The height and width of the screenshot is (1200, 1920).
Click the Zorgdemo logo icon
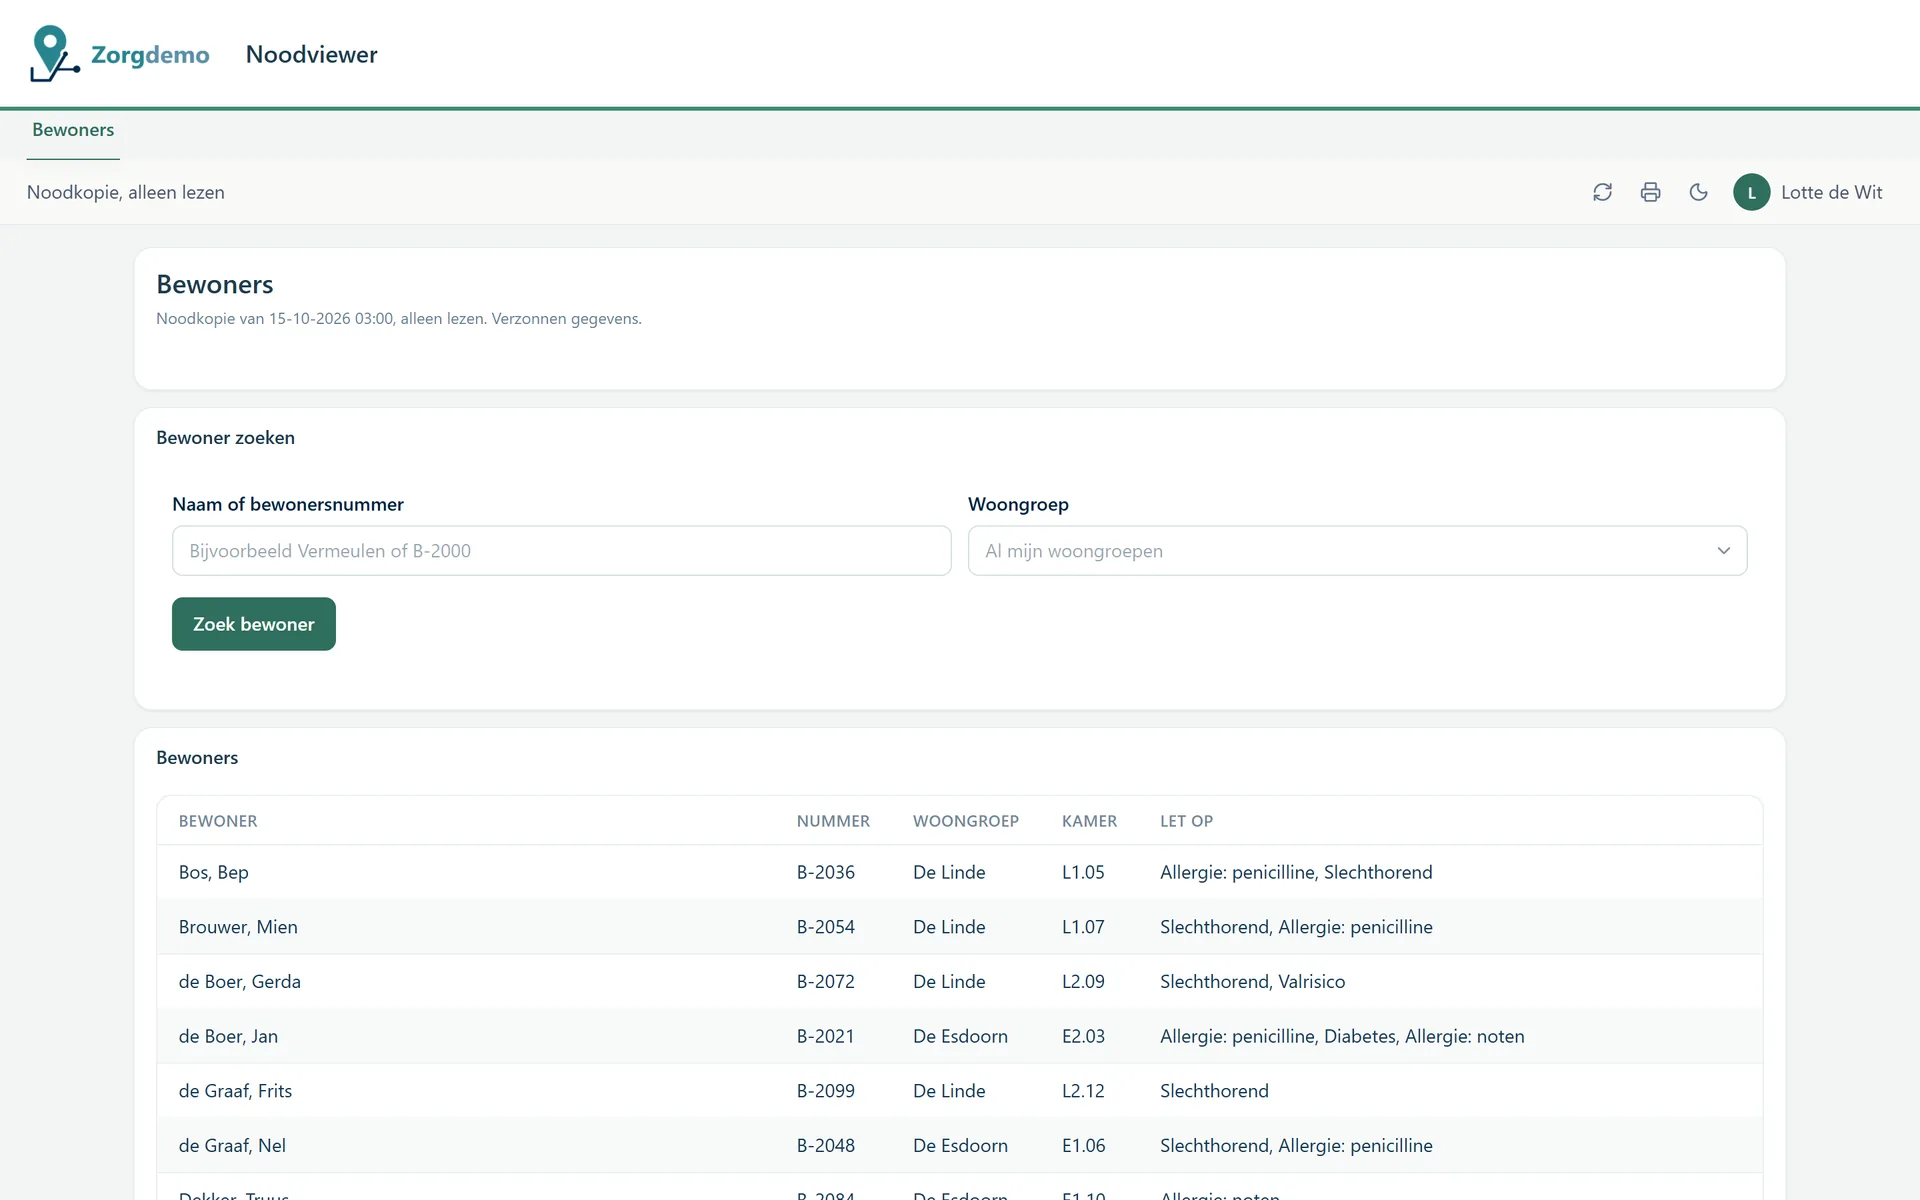[54, 54]
